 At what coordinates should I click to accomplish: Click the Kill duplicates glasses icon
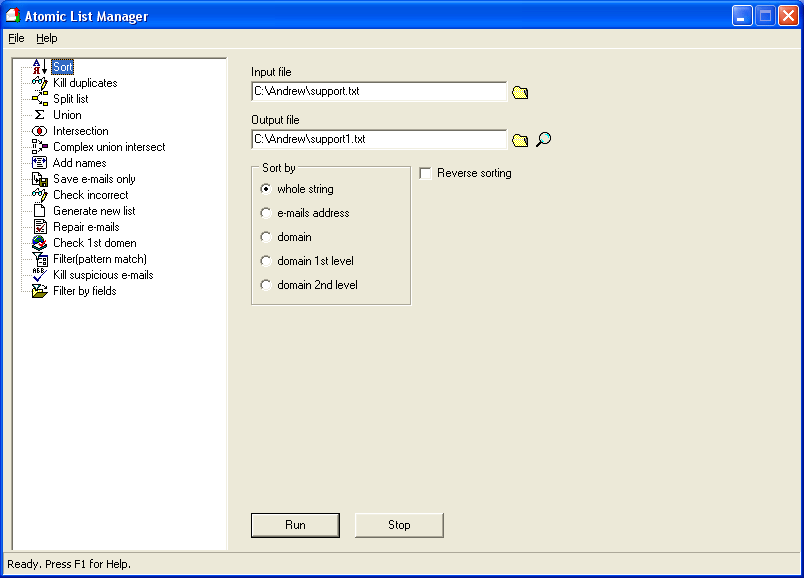pos(39,83)
